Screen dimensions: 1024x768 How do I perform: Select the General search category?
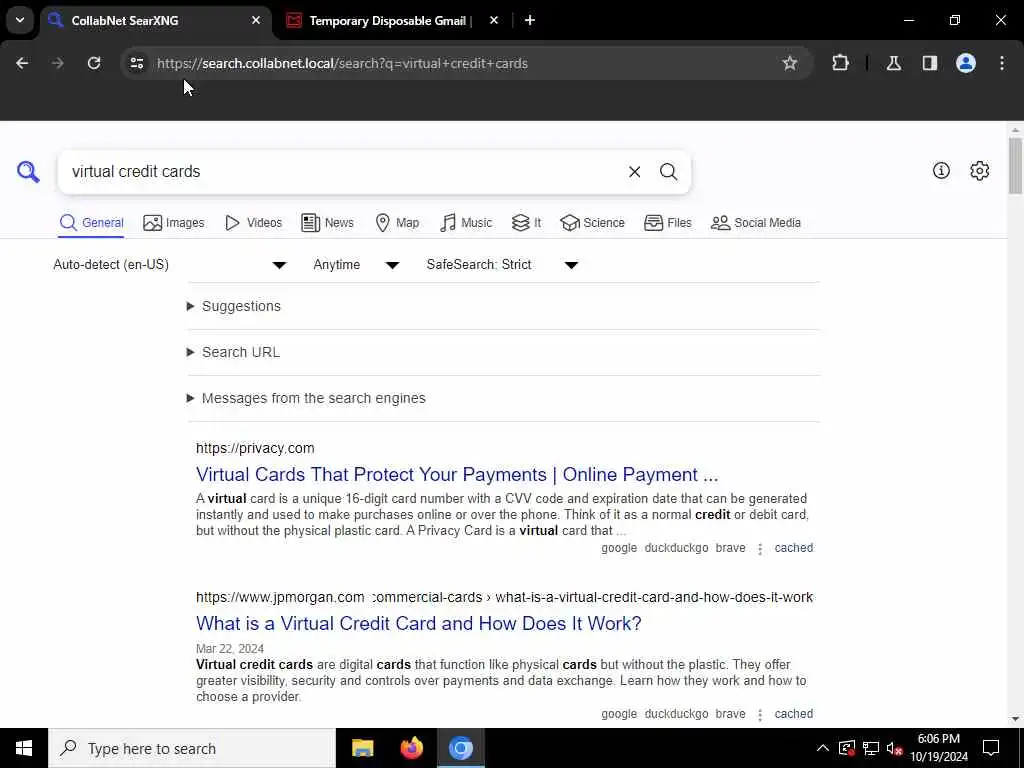[91, 223]
